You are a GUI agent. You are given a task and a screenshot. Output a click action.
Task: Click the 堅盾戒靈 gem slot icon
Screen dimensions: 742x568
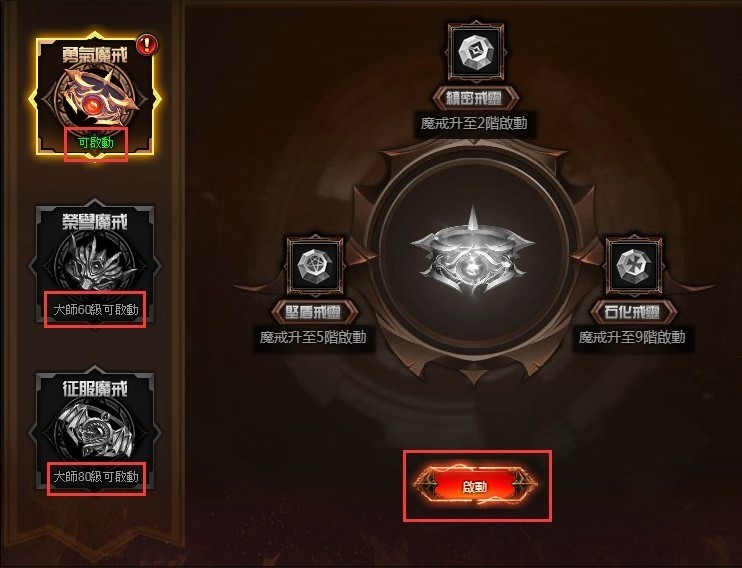(x=314, y=266)
